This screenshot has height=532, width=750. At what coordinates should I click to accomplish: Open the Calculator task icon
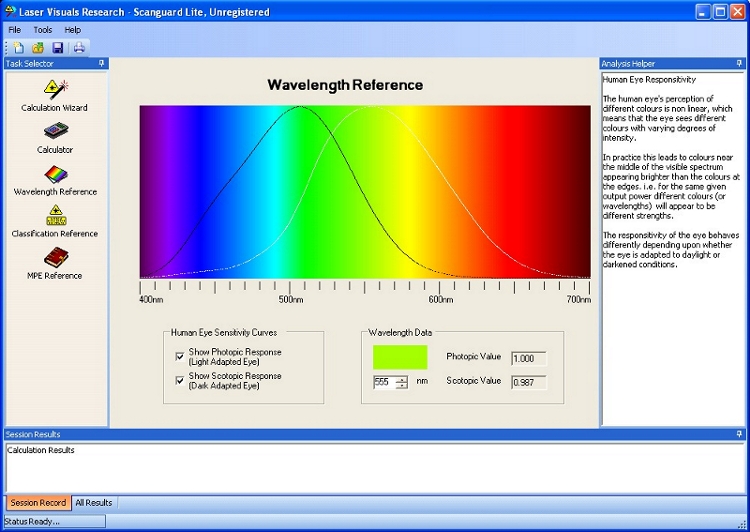coord(56,131)
